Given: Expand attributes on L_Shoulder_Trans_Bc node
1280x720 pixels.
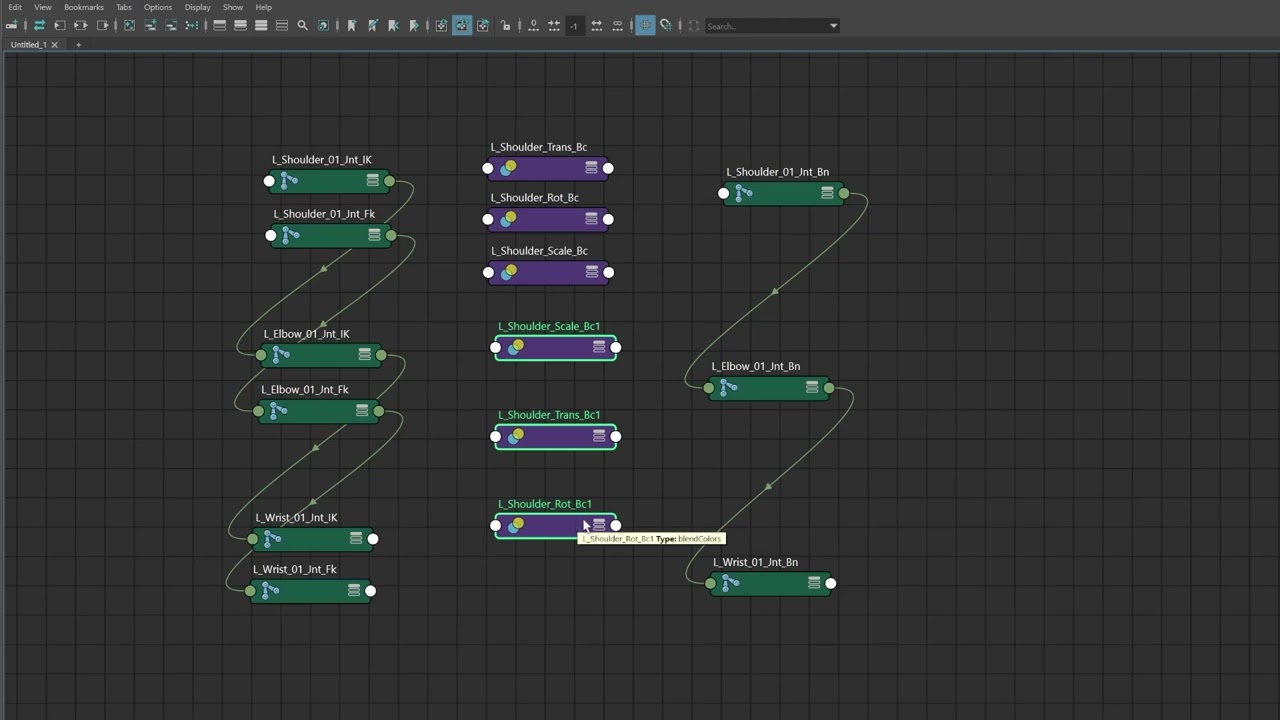Looking at the screenshot, I should (591, 168).
